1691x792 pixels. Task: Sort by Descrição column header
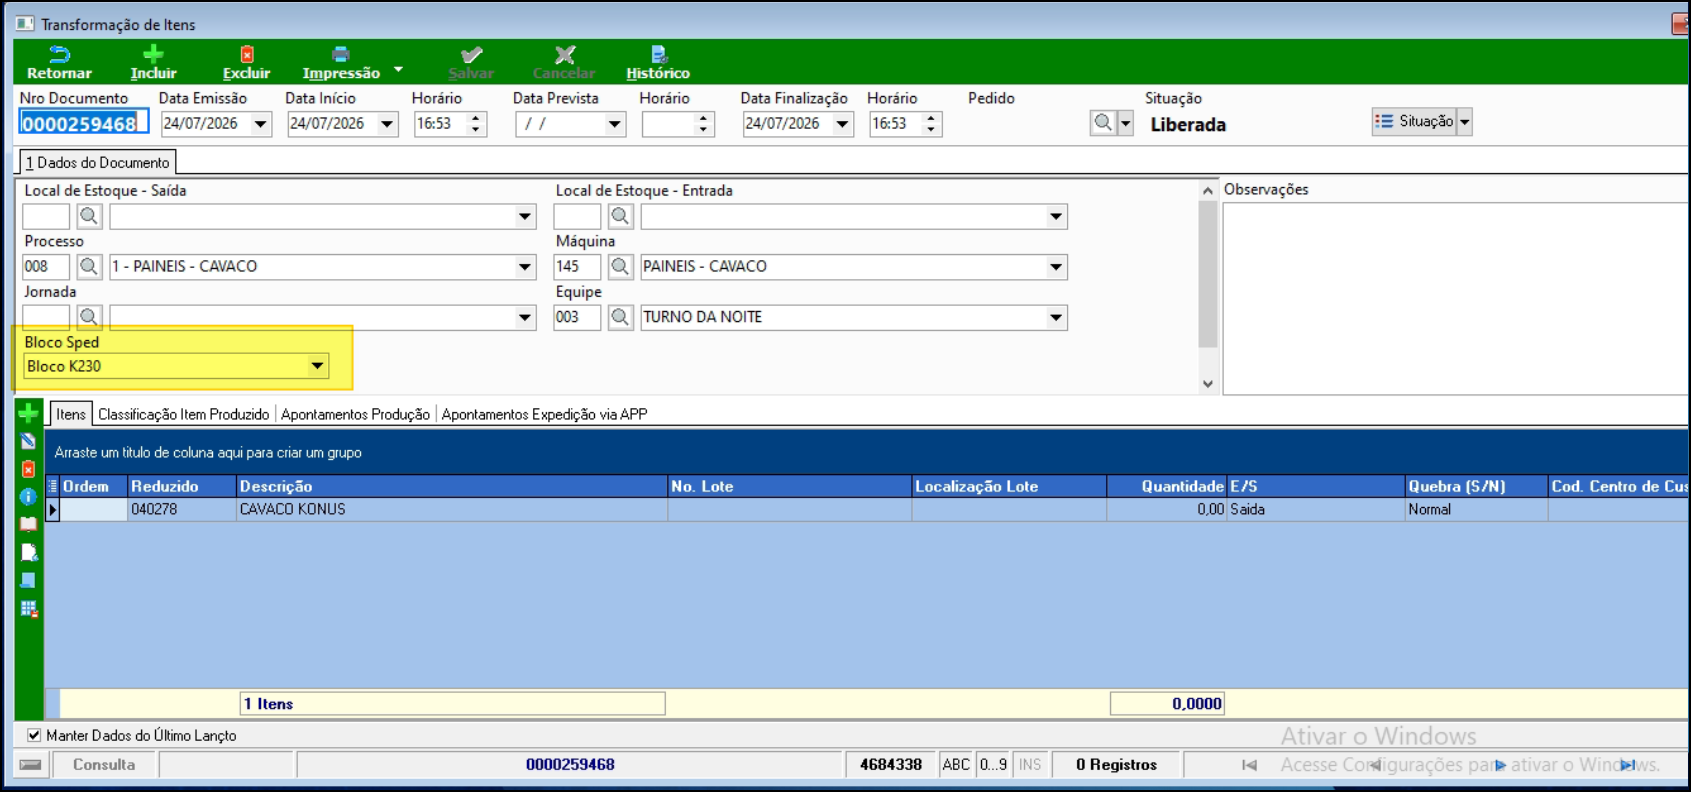point(452,486)
